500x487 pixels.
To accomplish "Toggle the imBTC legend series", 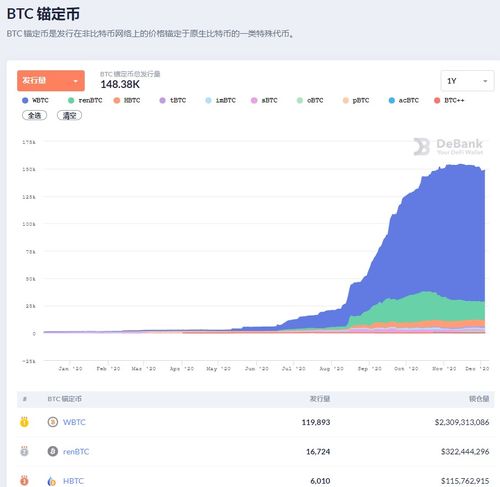I will point(220,100).
